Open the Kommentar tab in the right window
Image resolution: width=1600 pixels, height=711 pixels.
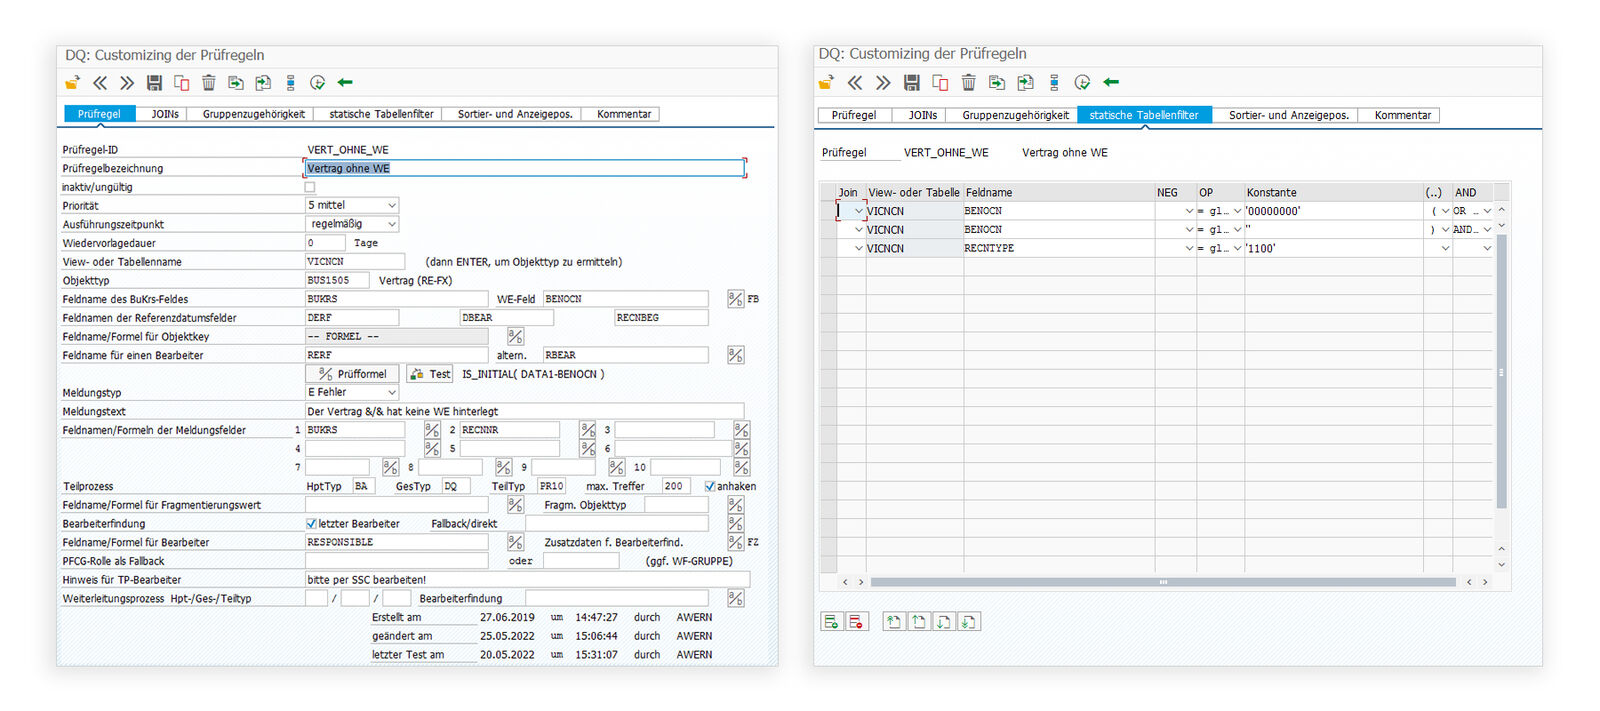pyautogui.click(x=1402, y=115)
